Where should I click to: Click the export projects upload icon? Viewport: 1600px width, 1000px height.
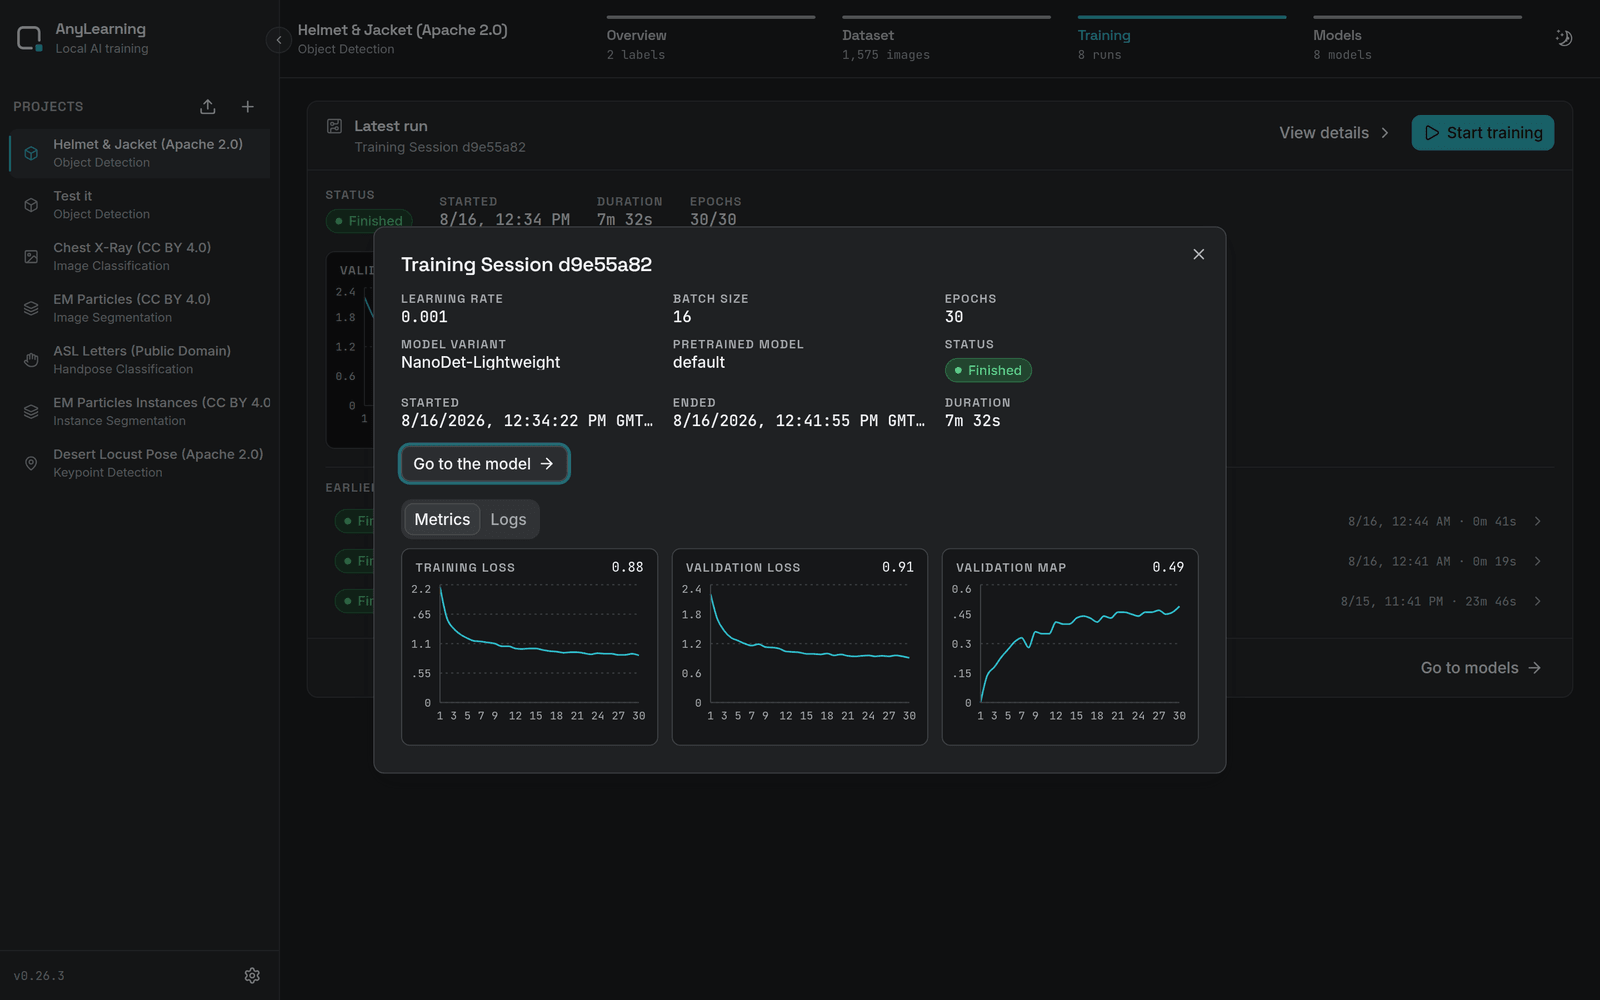tap(208, 107)
